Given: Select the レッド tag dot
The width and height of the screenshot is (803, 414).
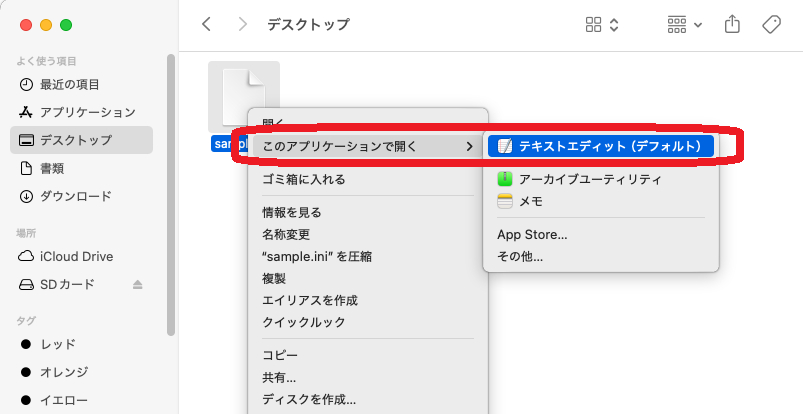Looking at the screenshot, I should point(26,344).
